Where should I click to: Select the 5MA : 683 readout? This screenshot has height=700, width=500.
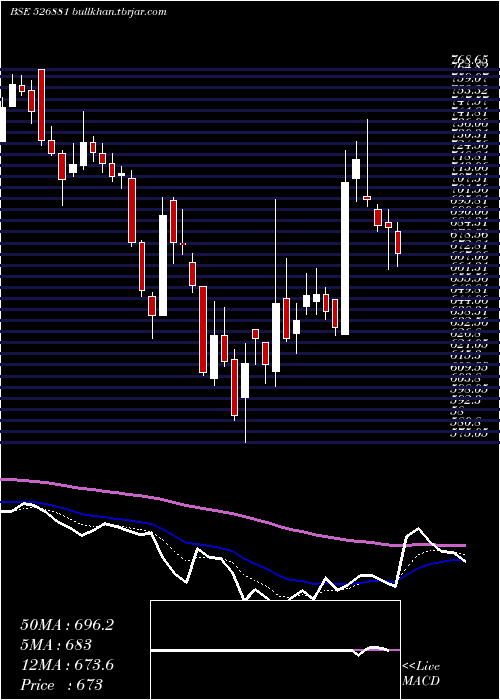(56, 645)
